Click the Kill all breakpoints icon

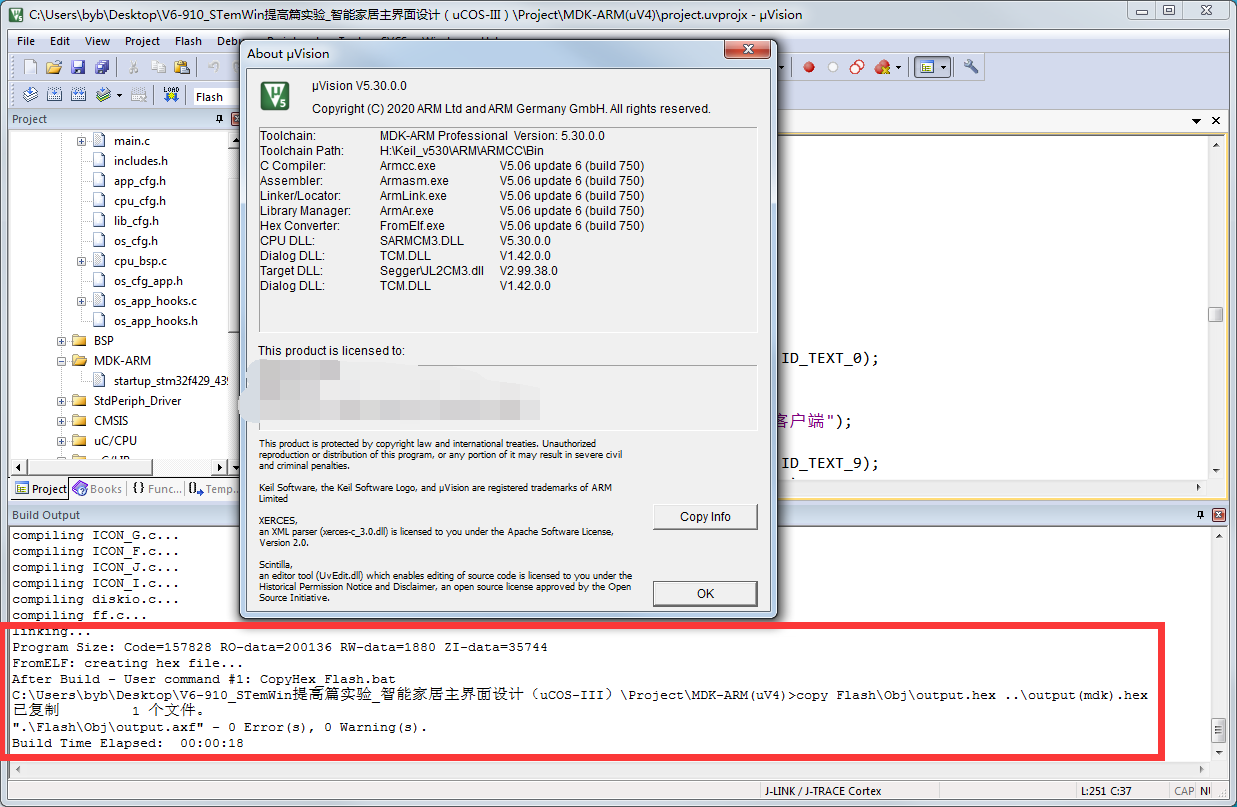(881, 67)
